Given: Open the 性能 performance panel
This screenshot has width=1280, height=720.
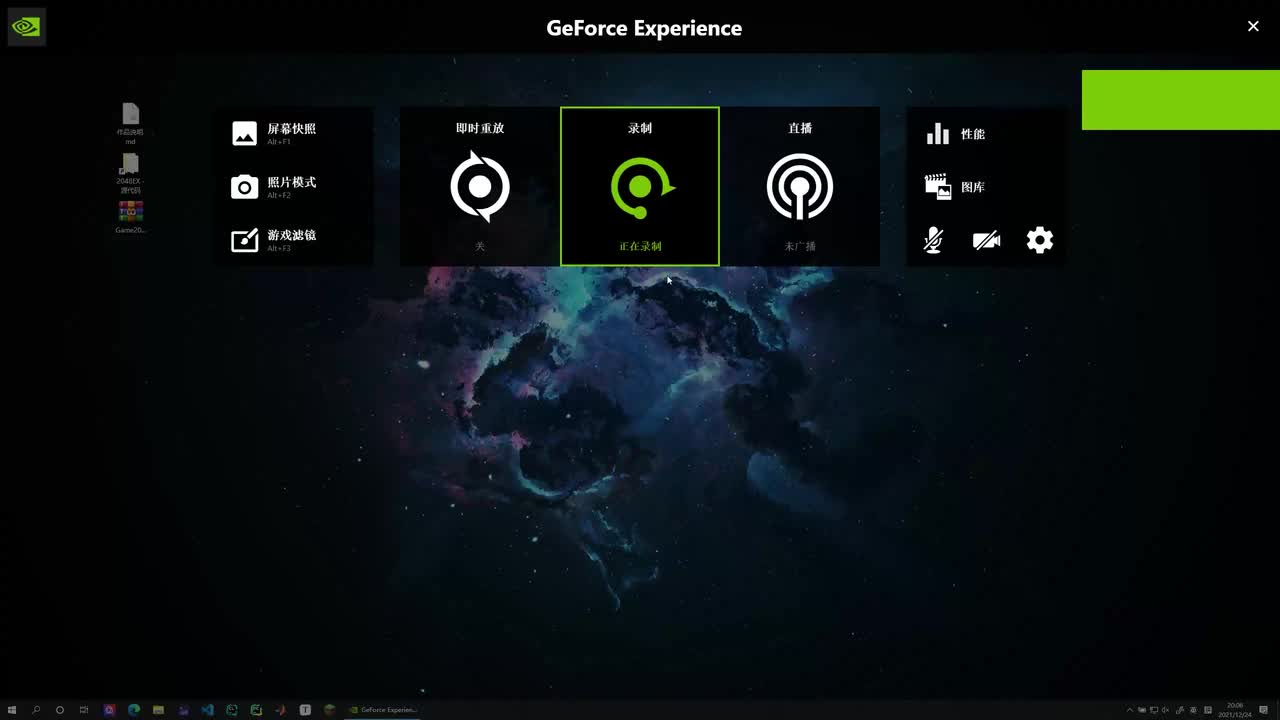Looking at the screenshot, I should click(x=956, y=134).
